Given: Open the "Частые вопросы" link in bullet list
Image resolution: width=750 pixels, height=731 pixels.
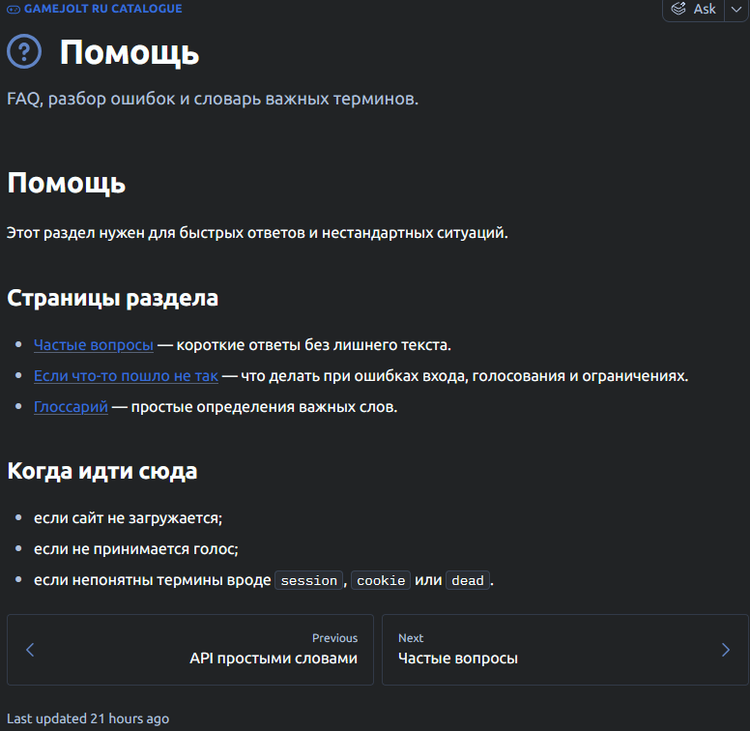Looking at the screenshot, I should [x=93, y=345].
